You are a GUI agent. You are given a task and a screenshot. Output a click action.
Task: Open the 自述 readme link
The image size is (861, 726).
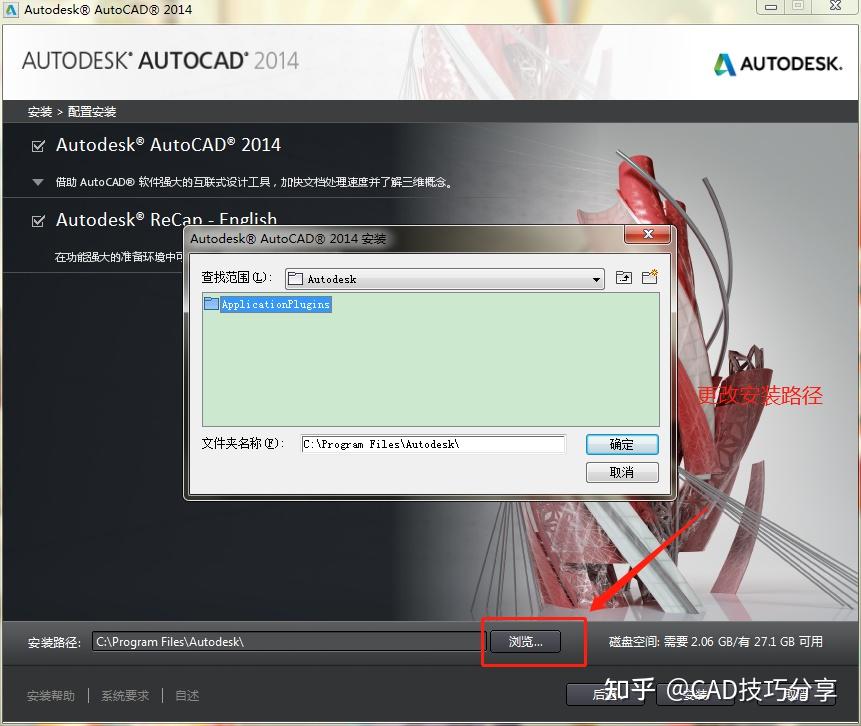click(187, 696)
